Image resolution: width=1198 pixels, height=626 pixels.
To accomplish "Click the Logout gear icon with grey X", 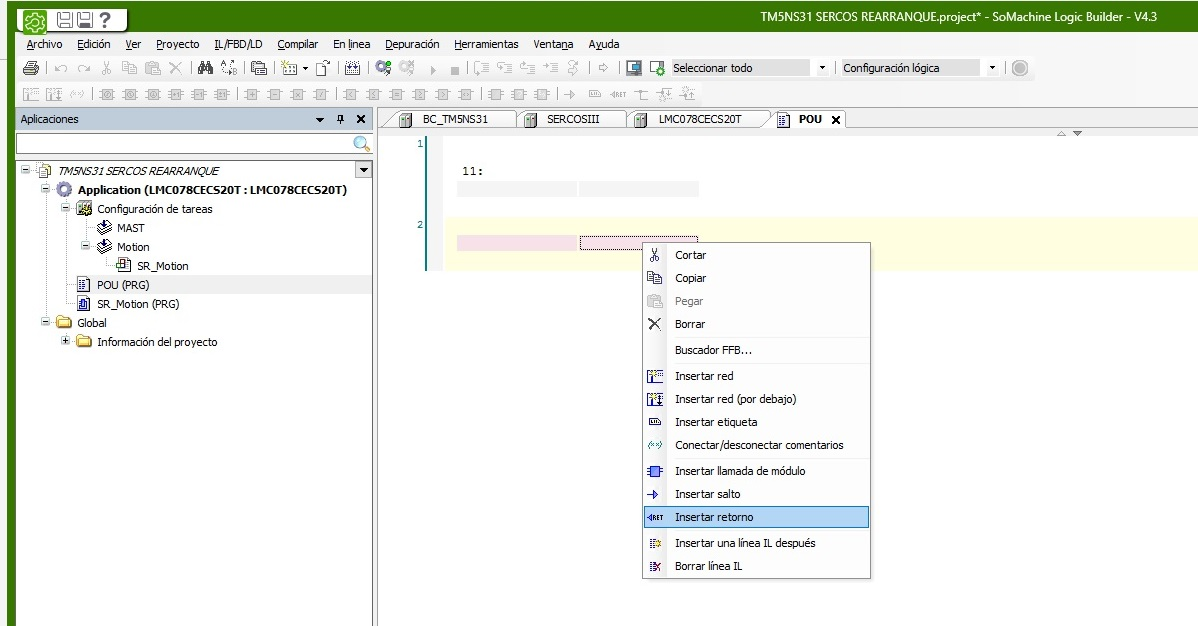I will pos(406,68).
